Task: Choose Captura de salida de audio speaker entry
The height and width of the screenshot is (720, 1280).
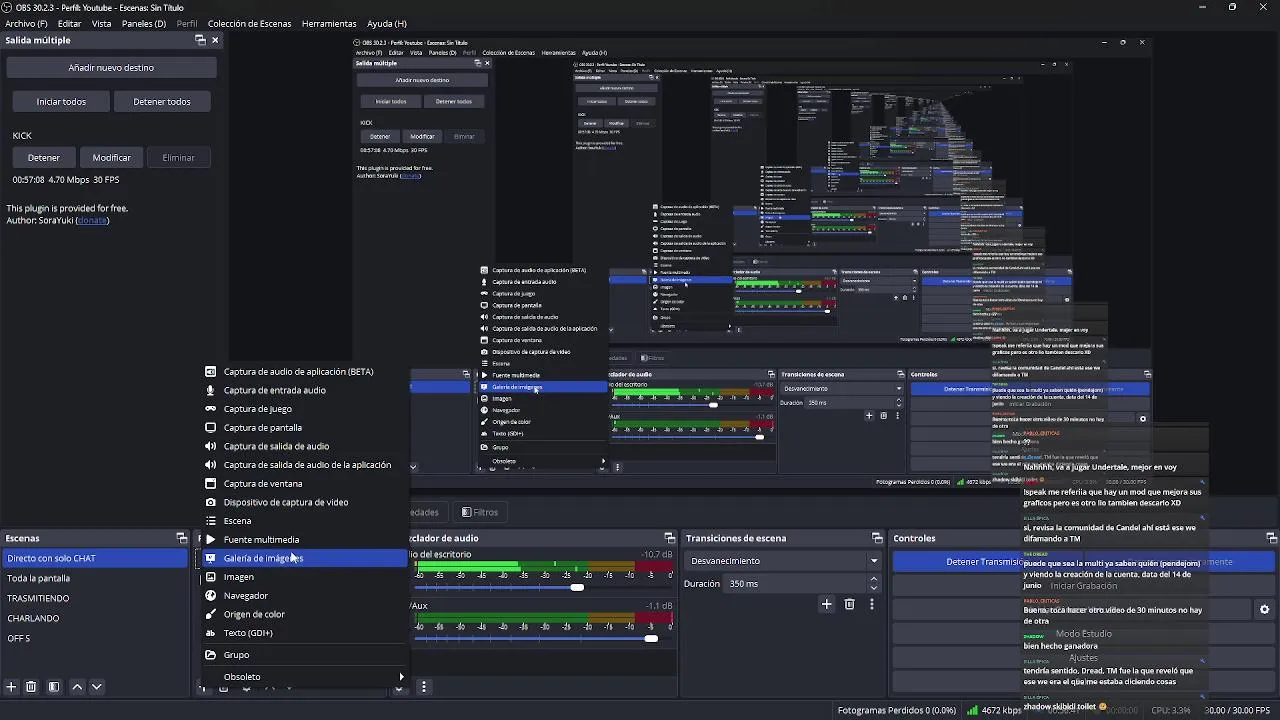Action: 304,446
